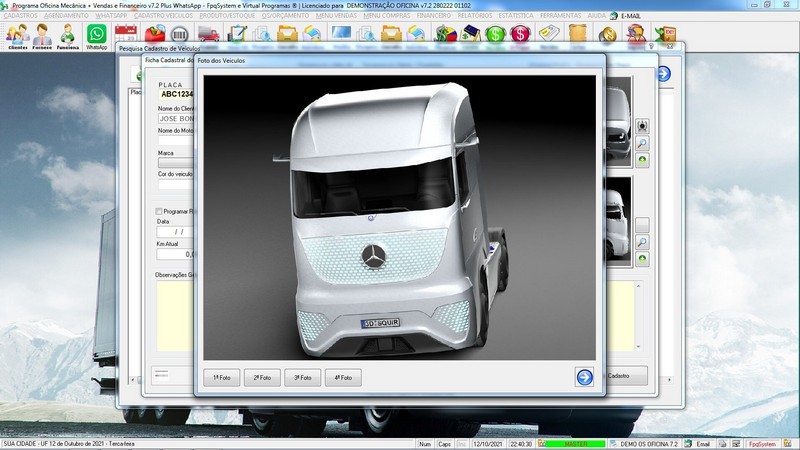Click the red dollar sign icon

(520, 35)
